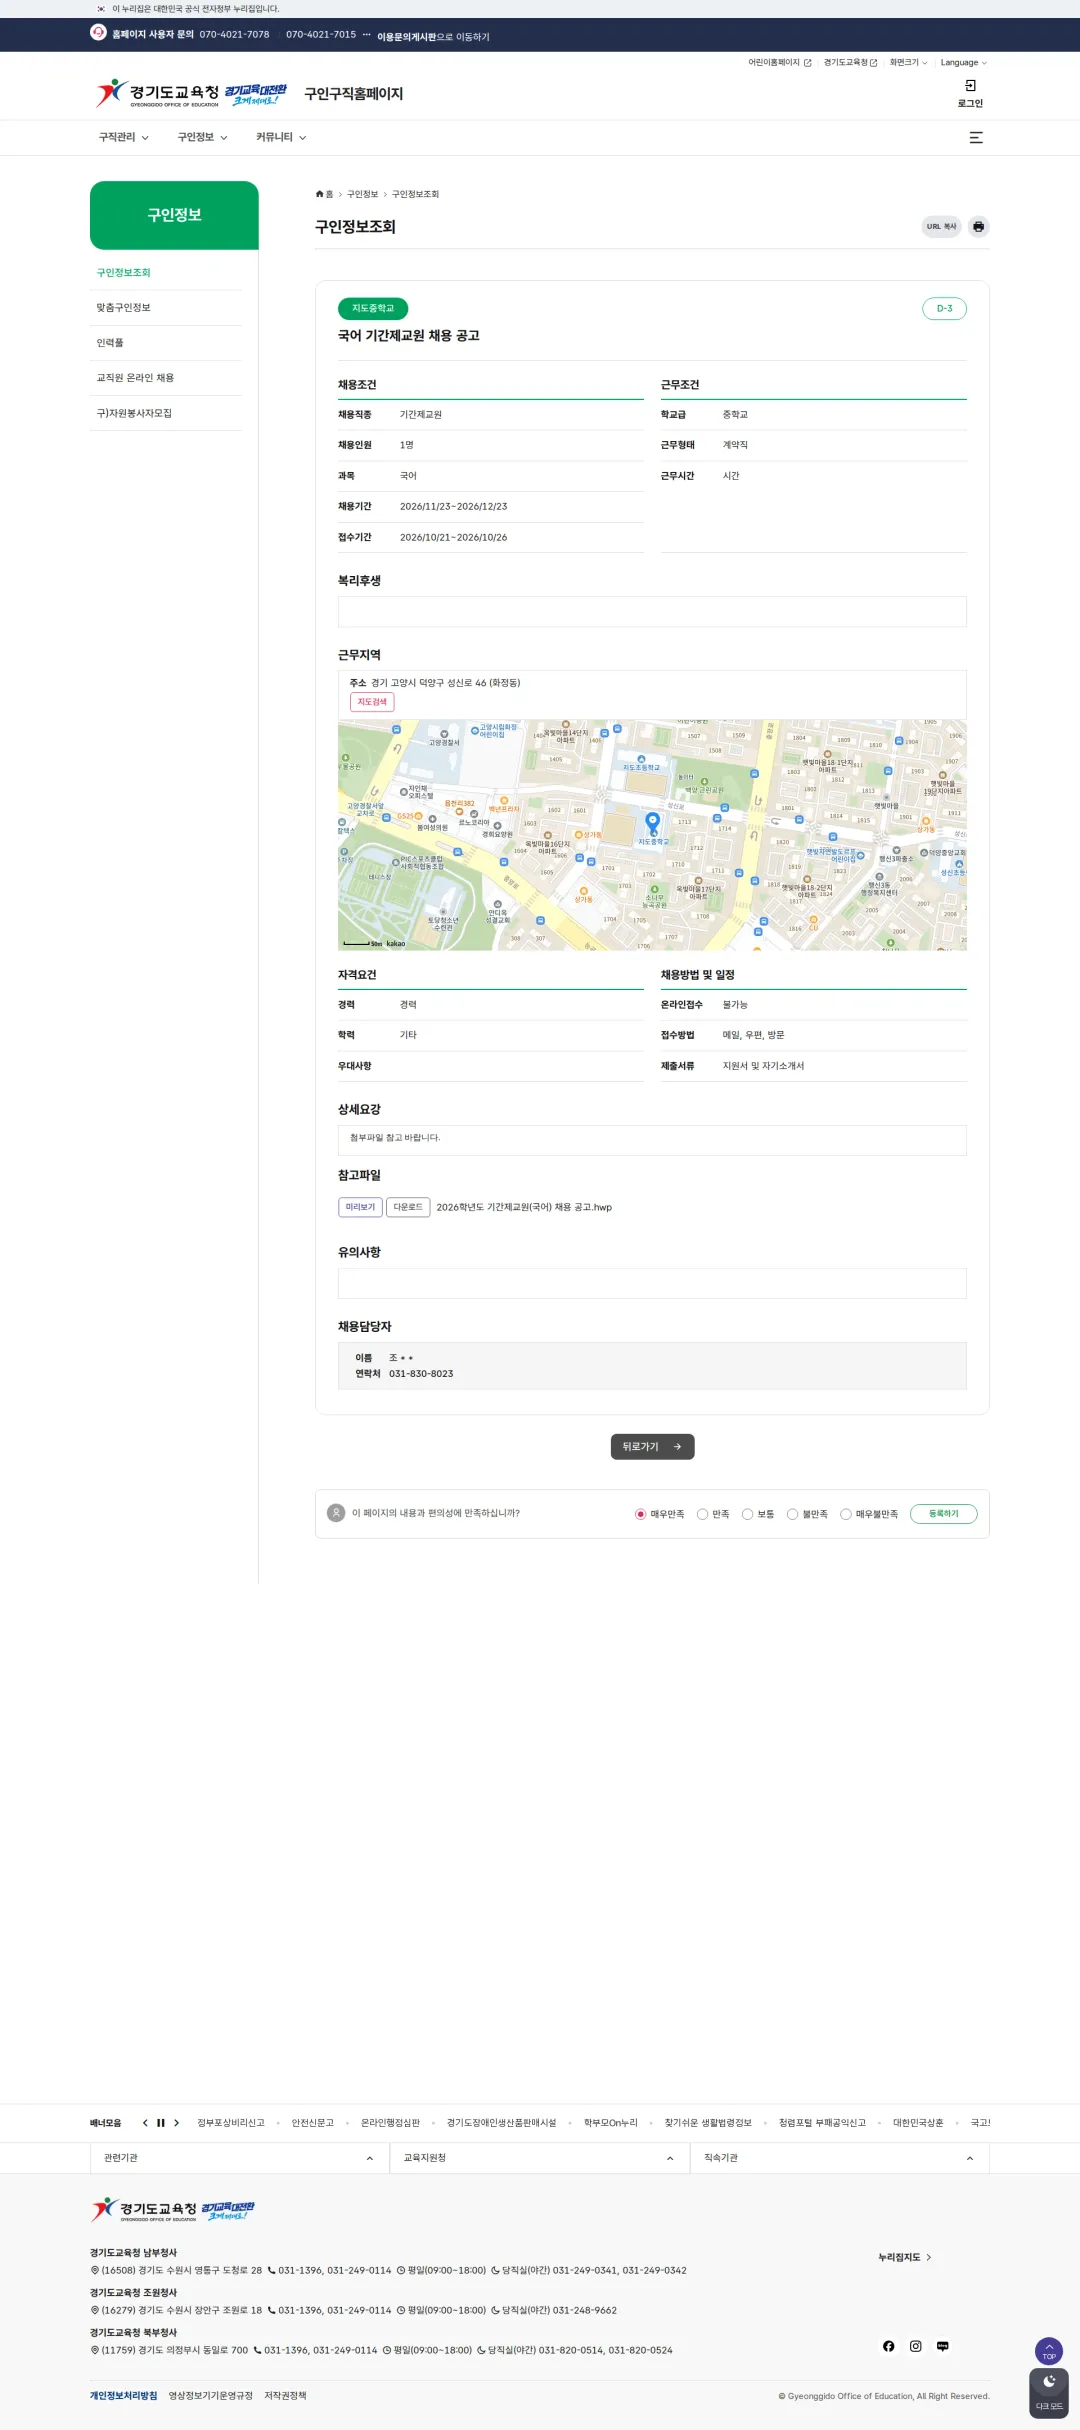Open the Facebook icon in footer

coord(888,2346)
